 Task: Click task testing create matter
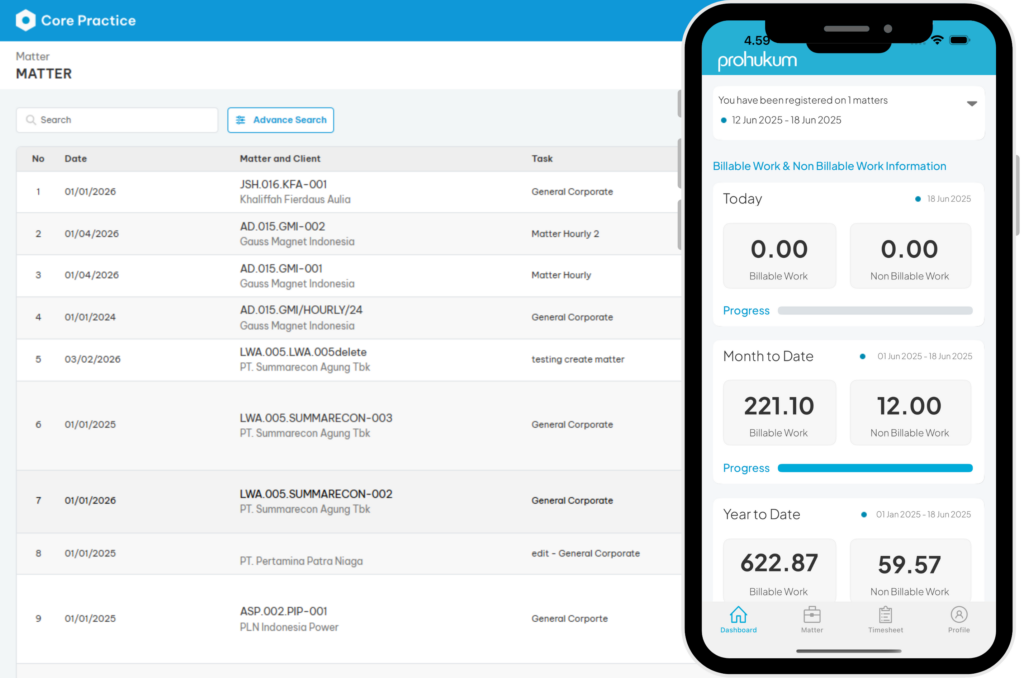pos(578,359)
